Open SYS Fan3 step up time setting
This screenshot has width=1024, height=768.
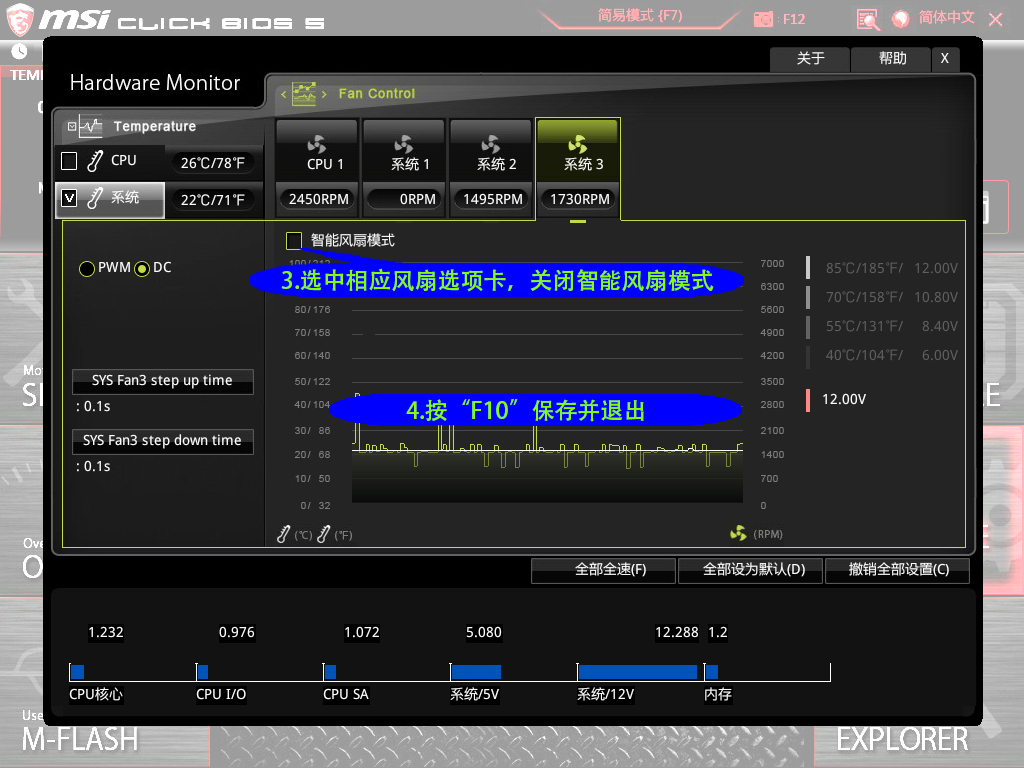coord(162,381)
